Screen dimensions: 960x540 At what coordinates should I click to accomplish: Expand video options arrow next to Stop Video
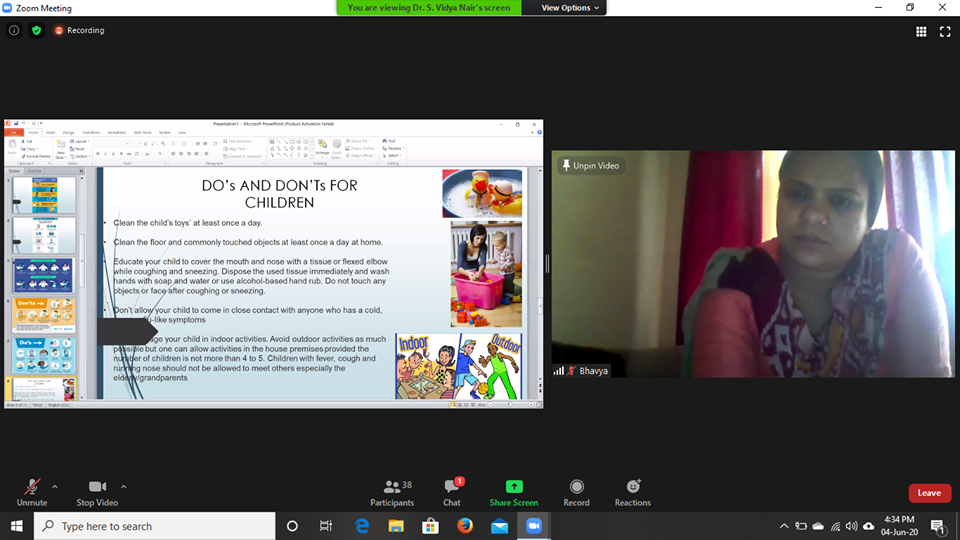124,486
